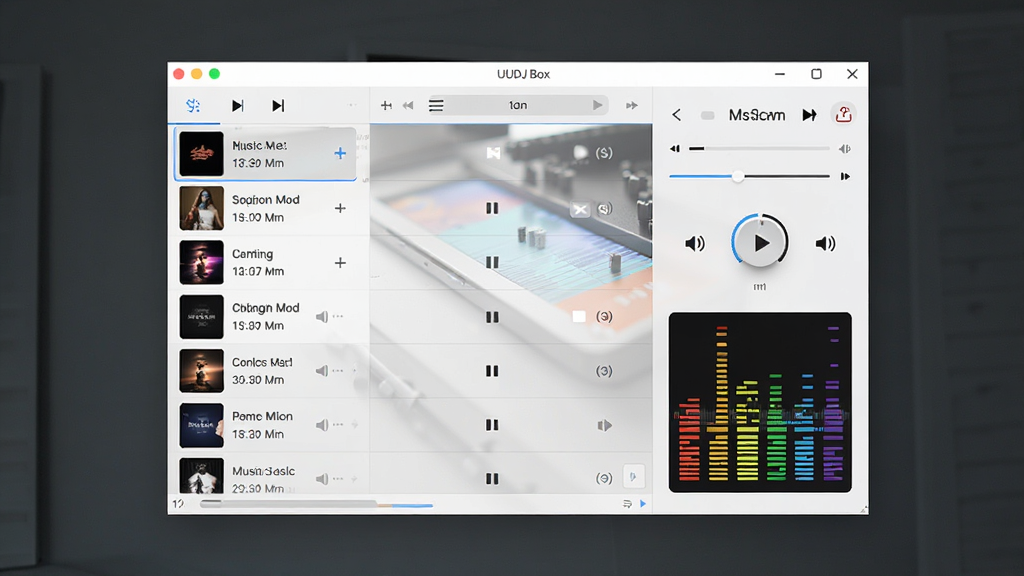
Task: Click the red share icon in the right panel
Action: 843,114
